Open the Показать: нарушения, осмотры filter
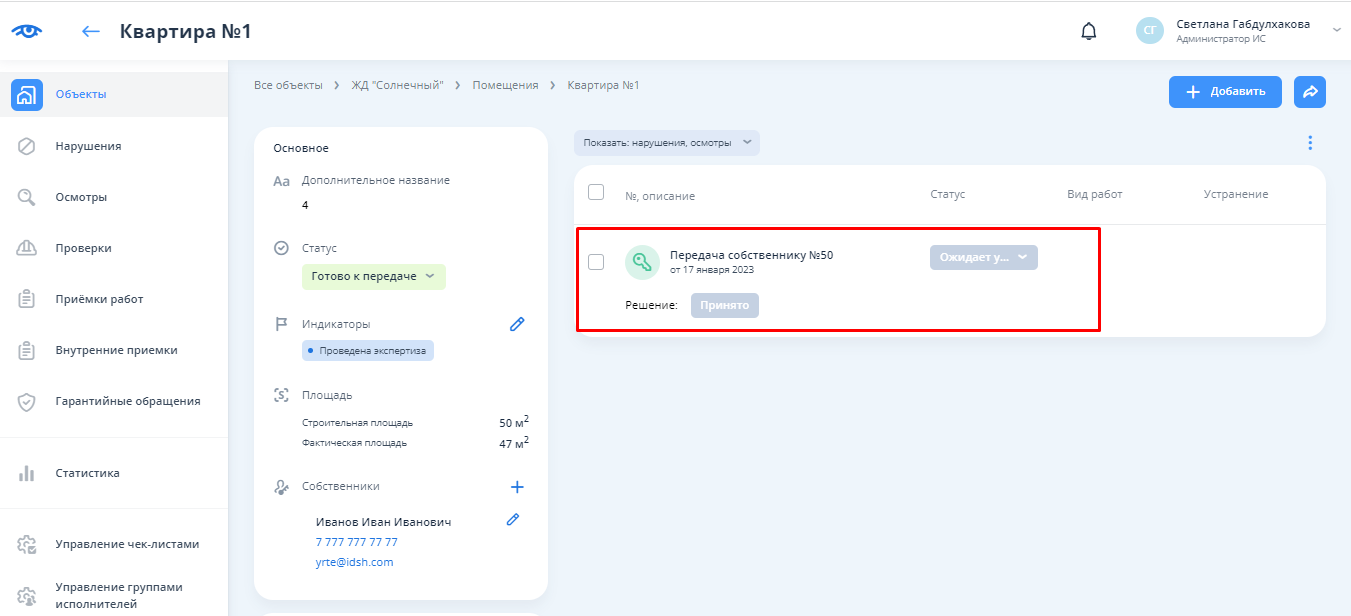This screenshot has width=1351, height=616. pyautogui.click(x=666, y=143)
